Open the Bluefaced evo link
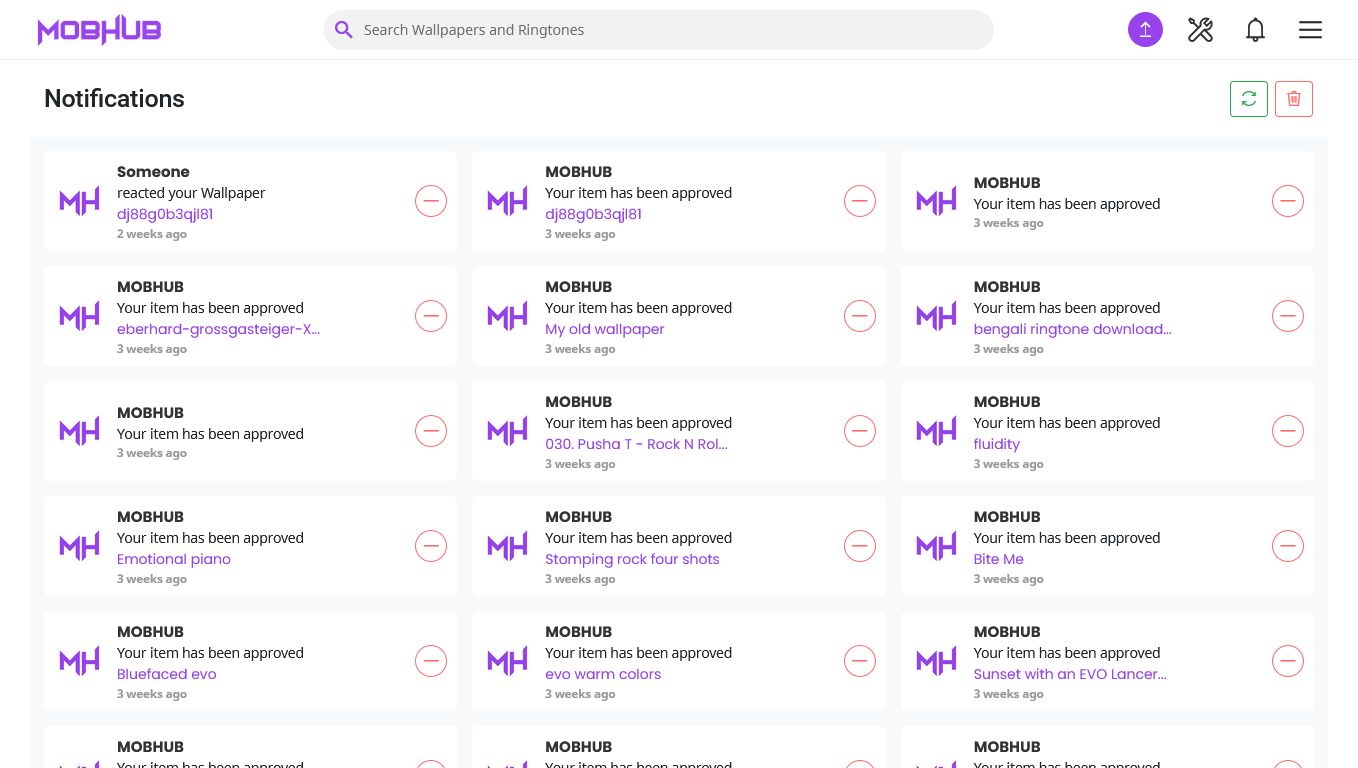 point(167,674)
